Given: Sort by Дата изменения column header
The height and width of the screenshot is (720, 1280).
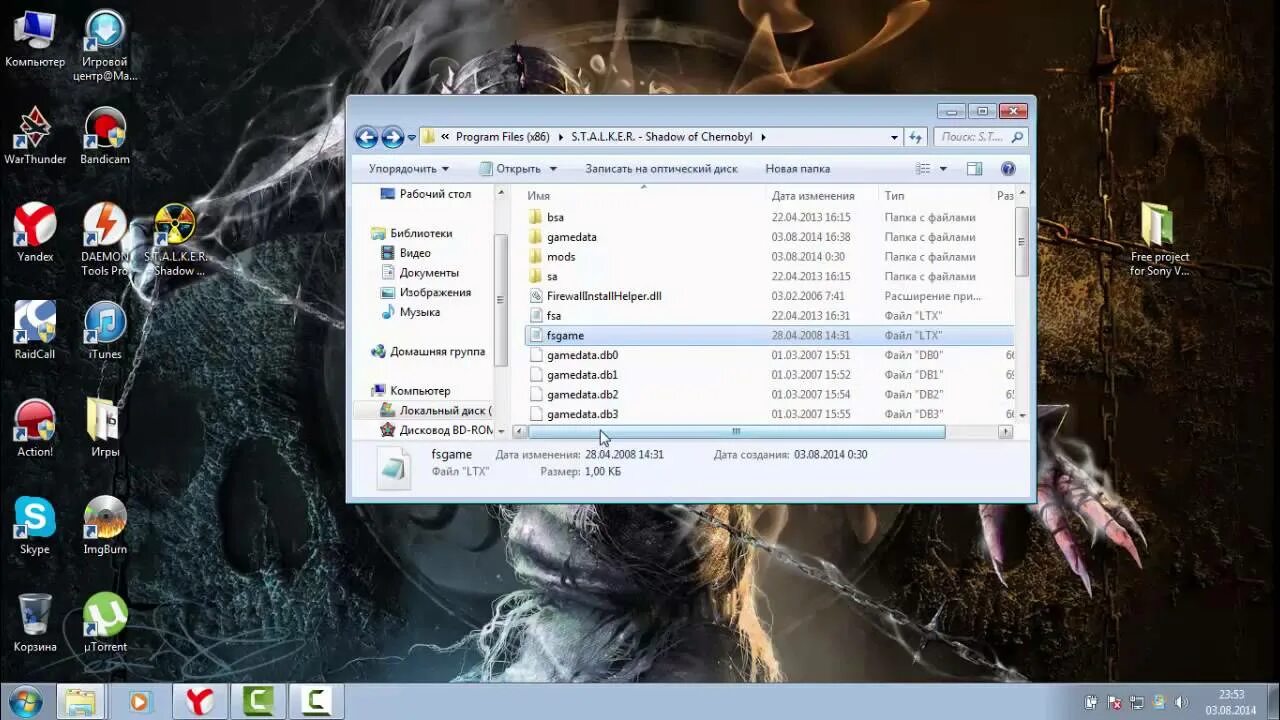Looking at the screenshot, I should (822, 196).
